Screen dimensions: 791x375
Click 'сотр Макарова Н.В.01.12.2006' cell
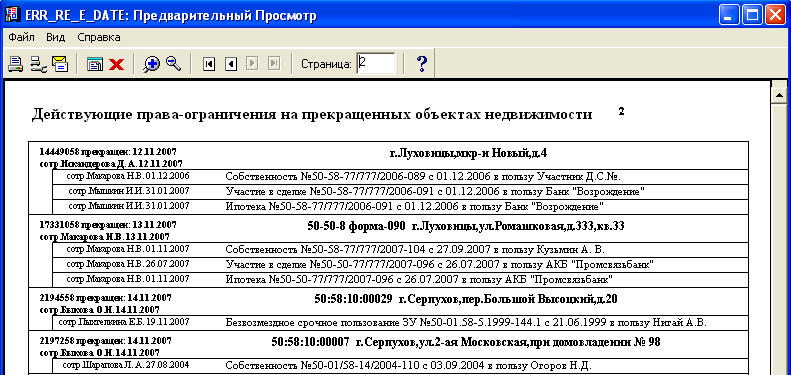tap(128, 176)
